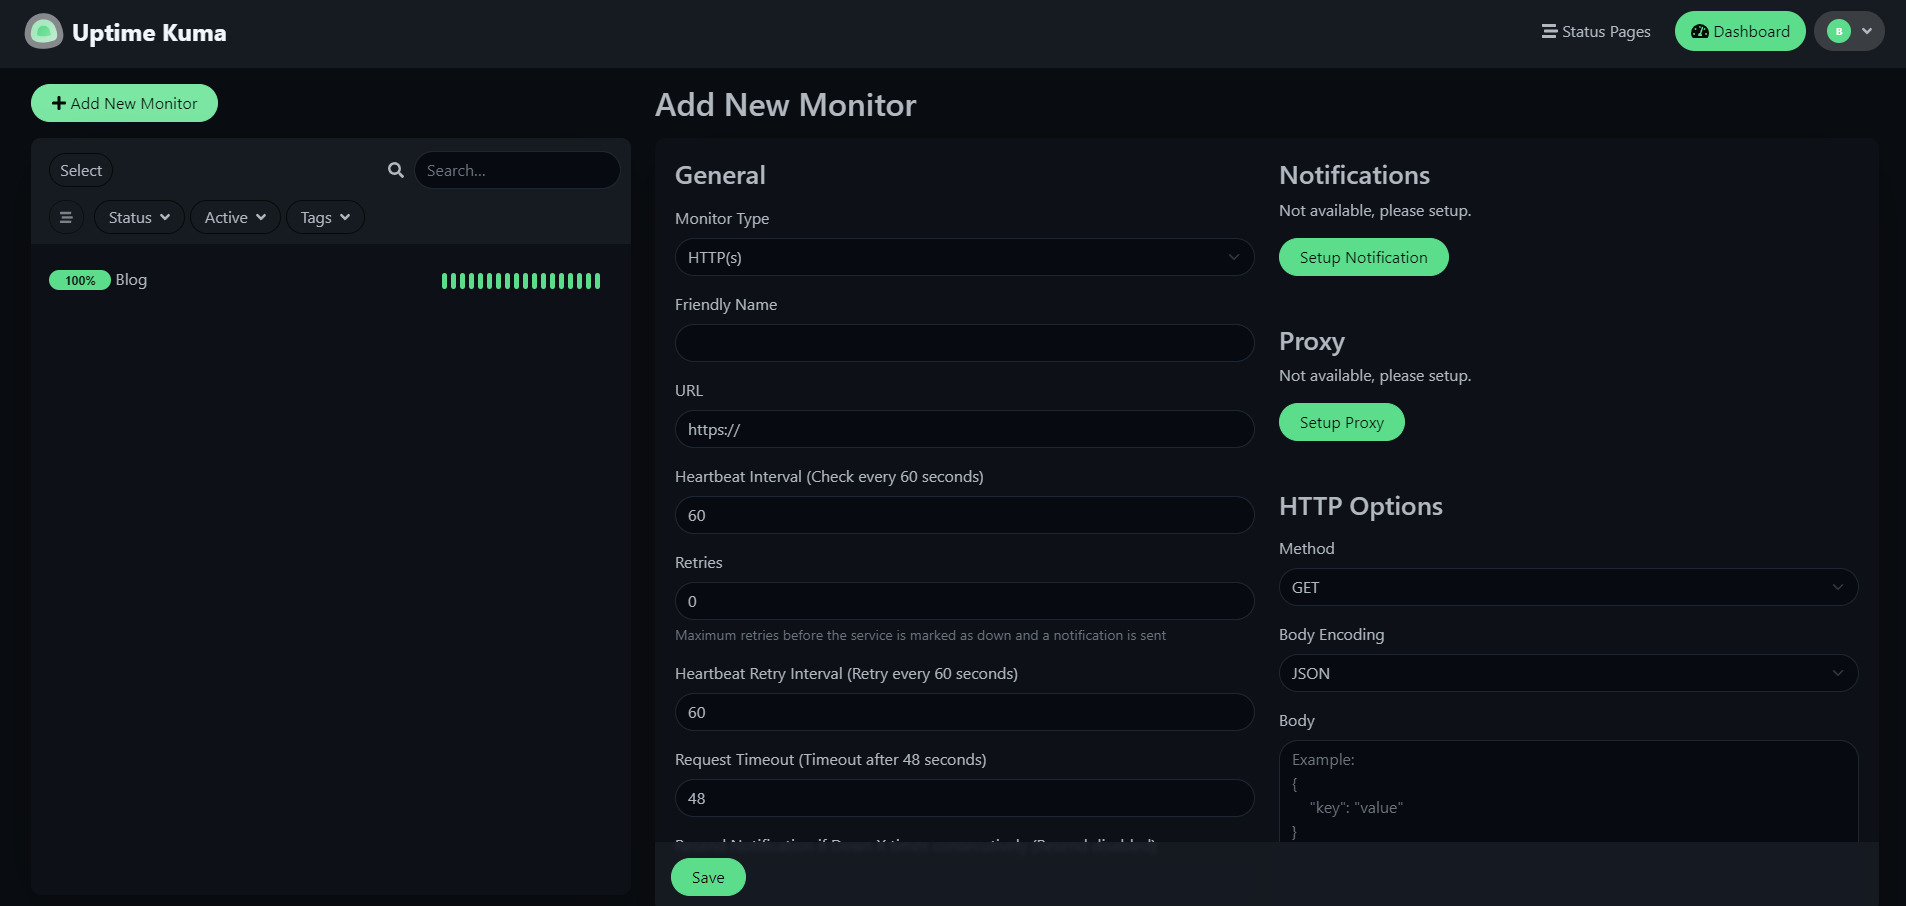
Task: Open the account chevron next to avatar
Action: click(x=1866, y=31)
